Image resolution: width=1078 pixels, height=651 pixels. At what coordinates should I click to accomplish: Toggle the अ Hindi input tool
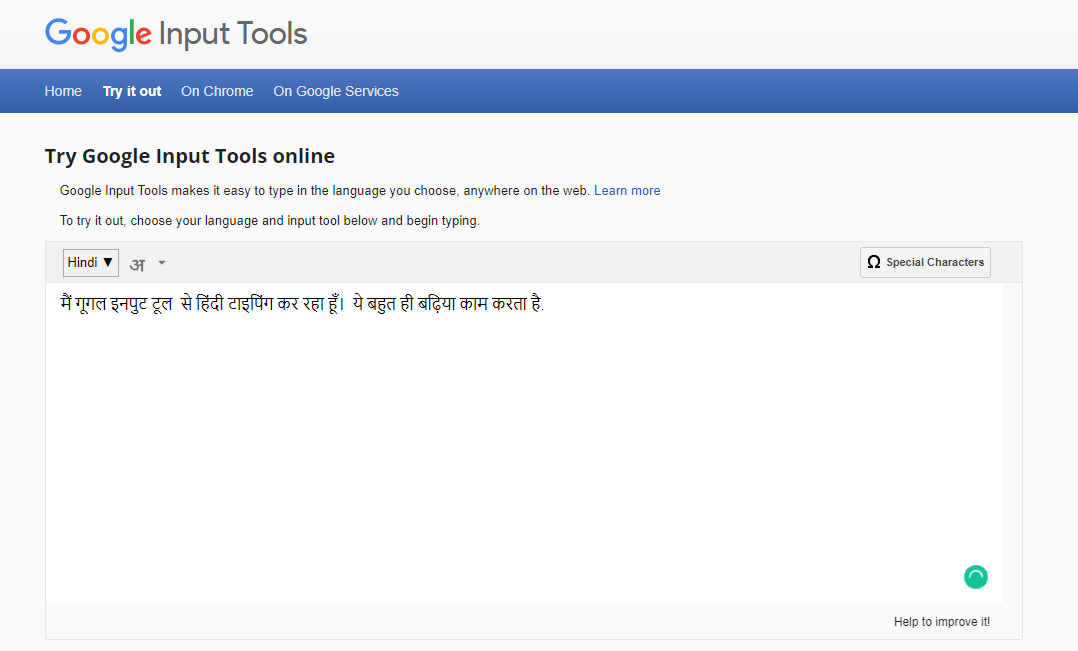tap(137, 263)
